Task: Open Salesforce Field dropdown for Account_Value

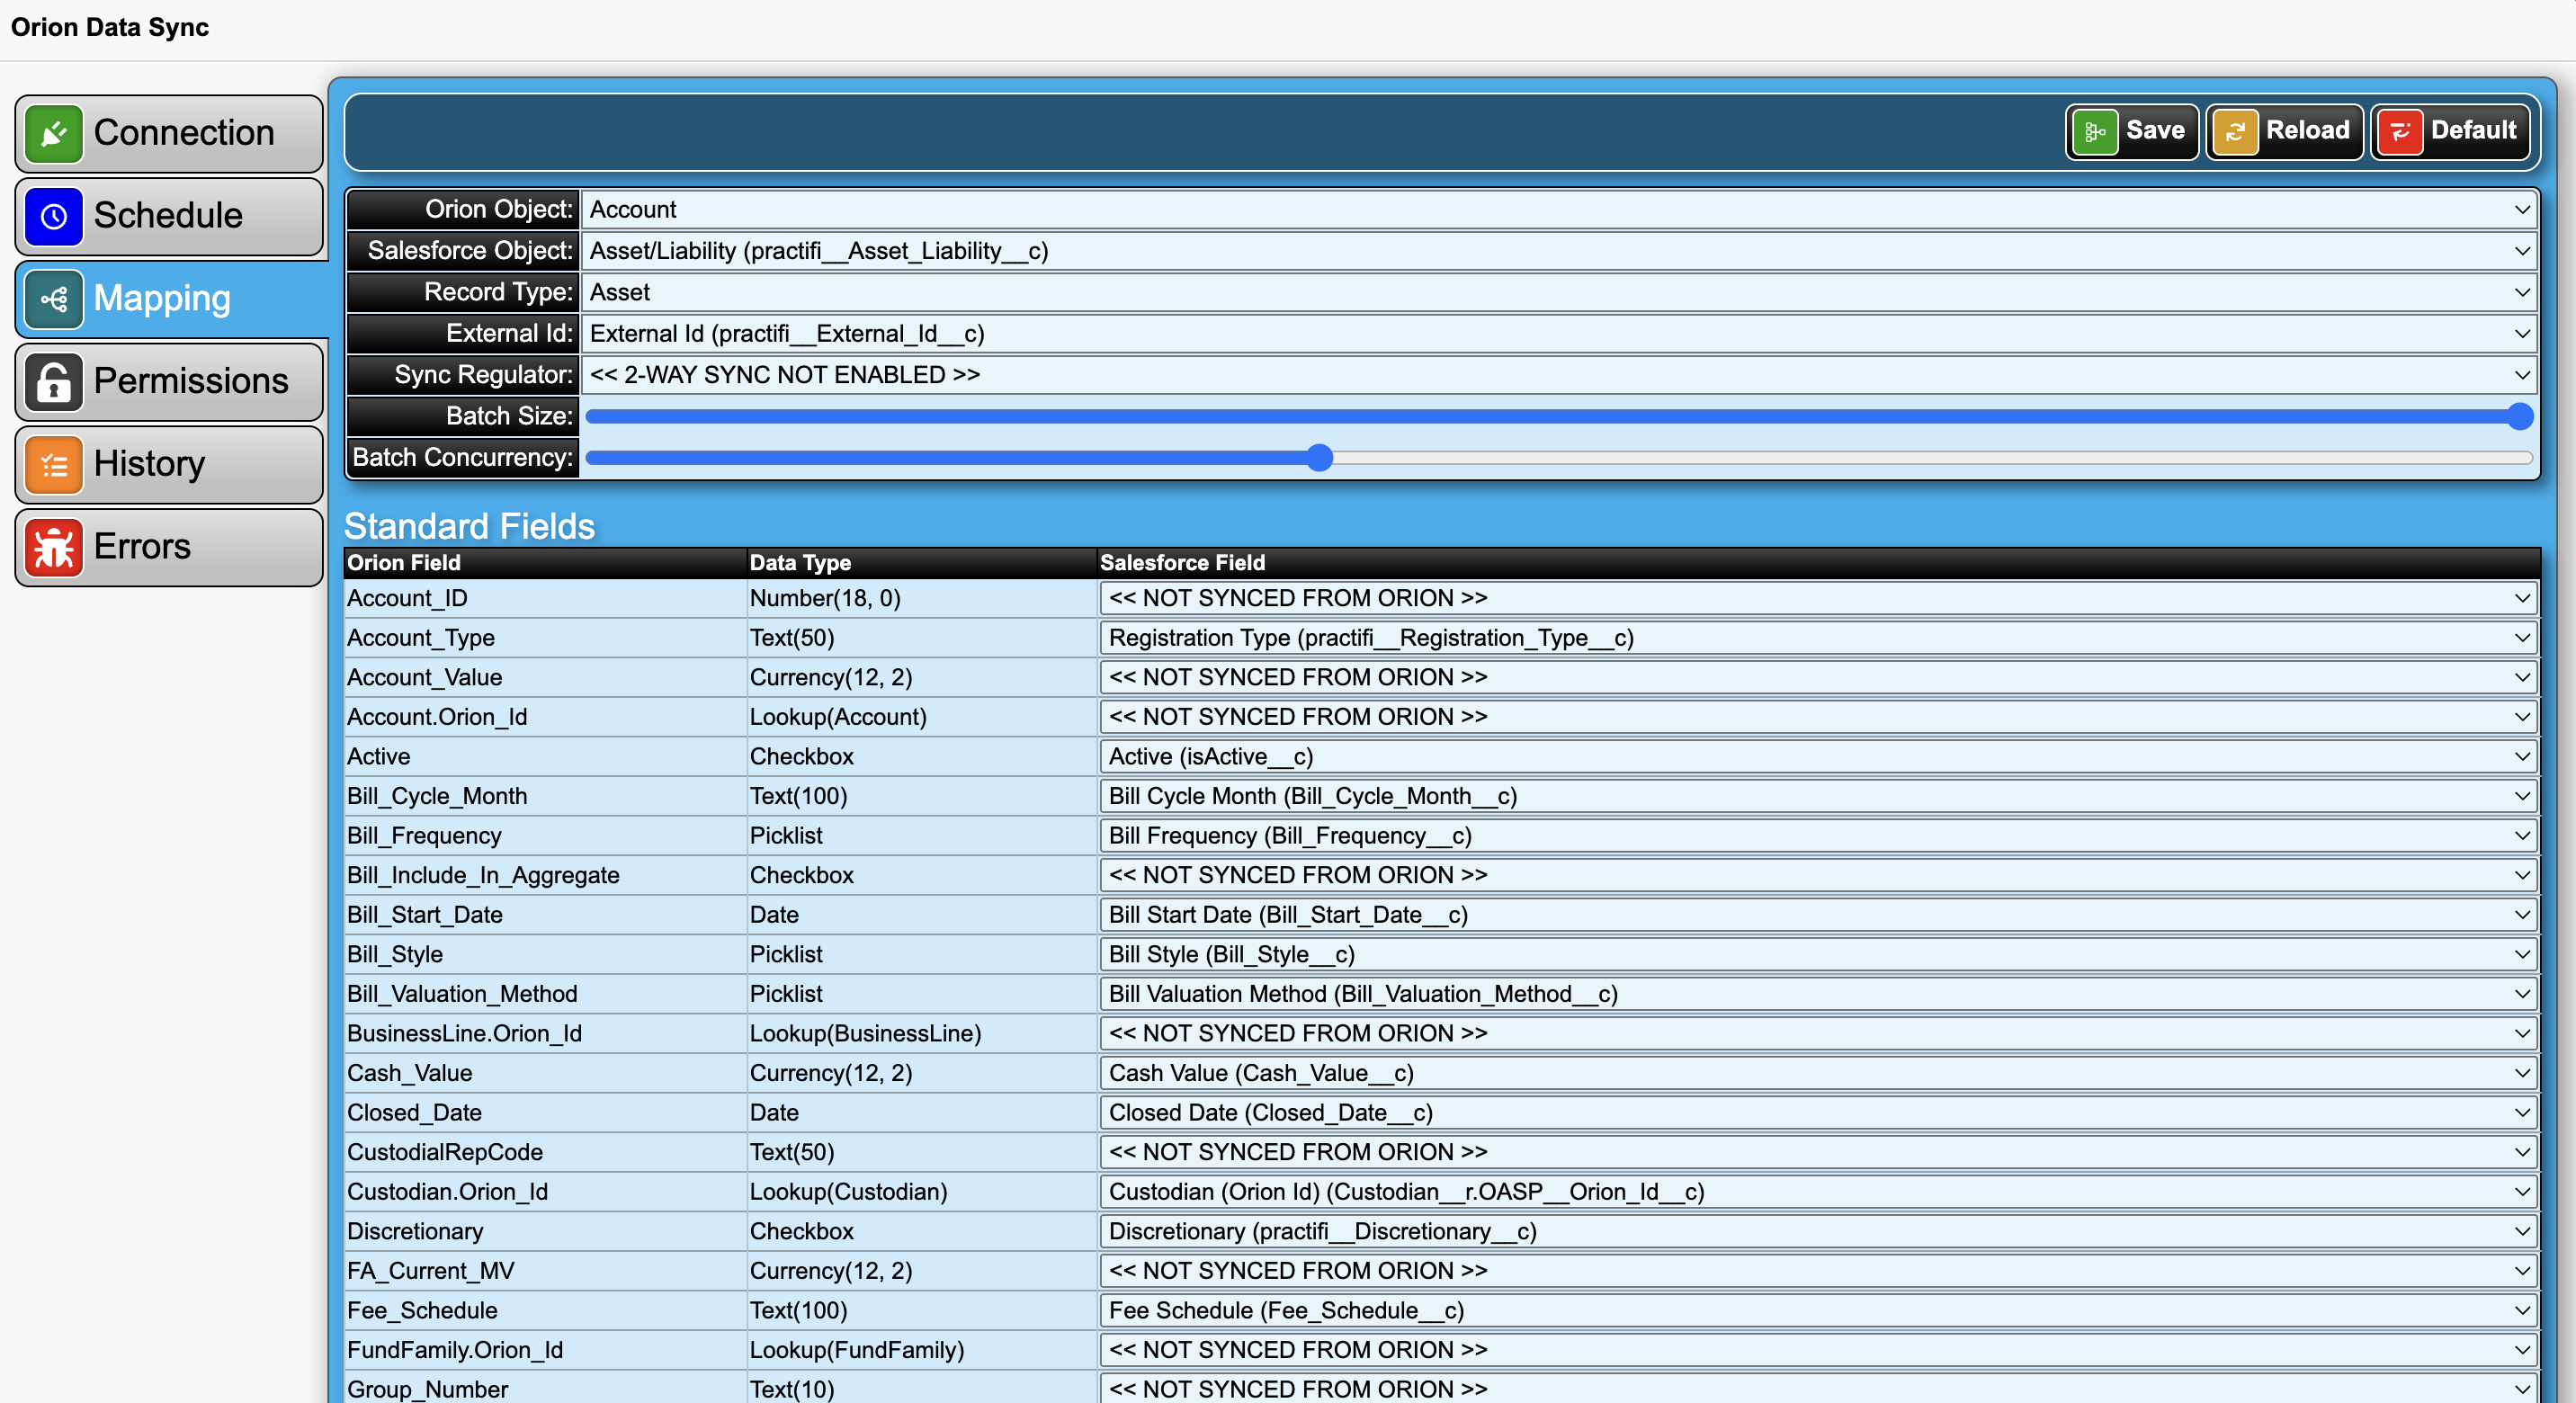Action: click(x=1818, y=677)
